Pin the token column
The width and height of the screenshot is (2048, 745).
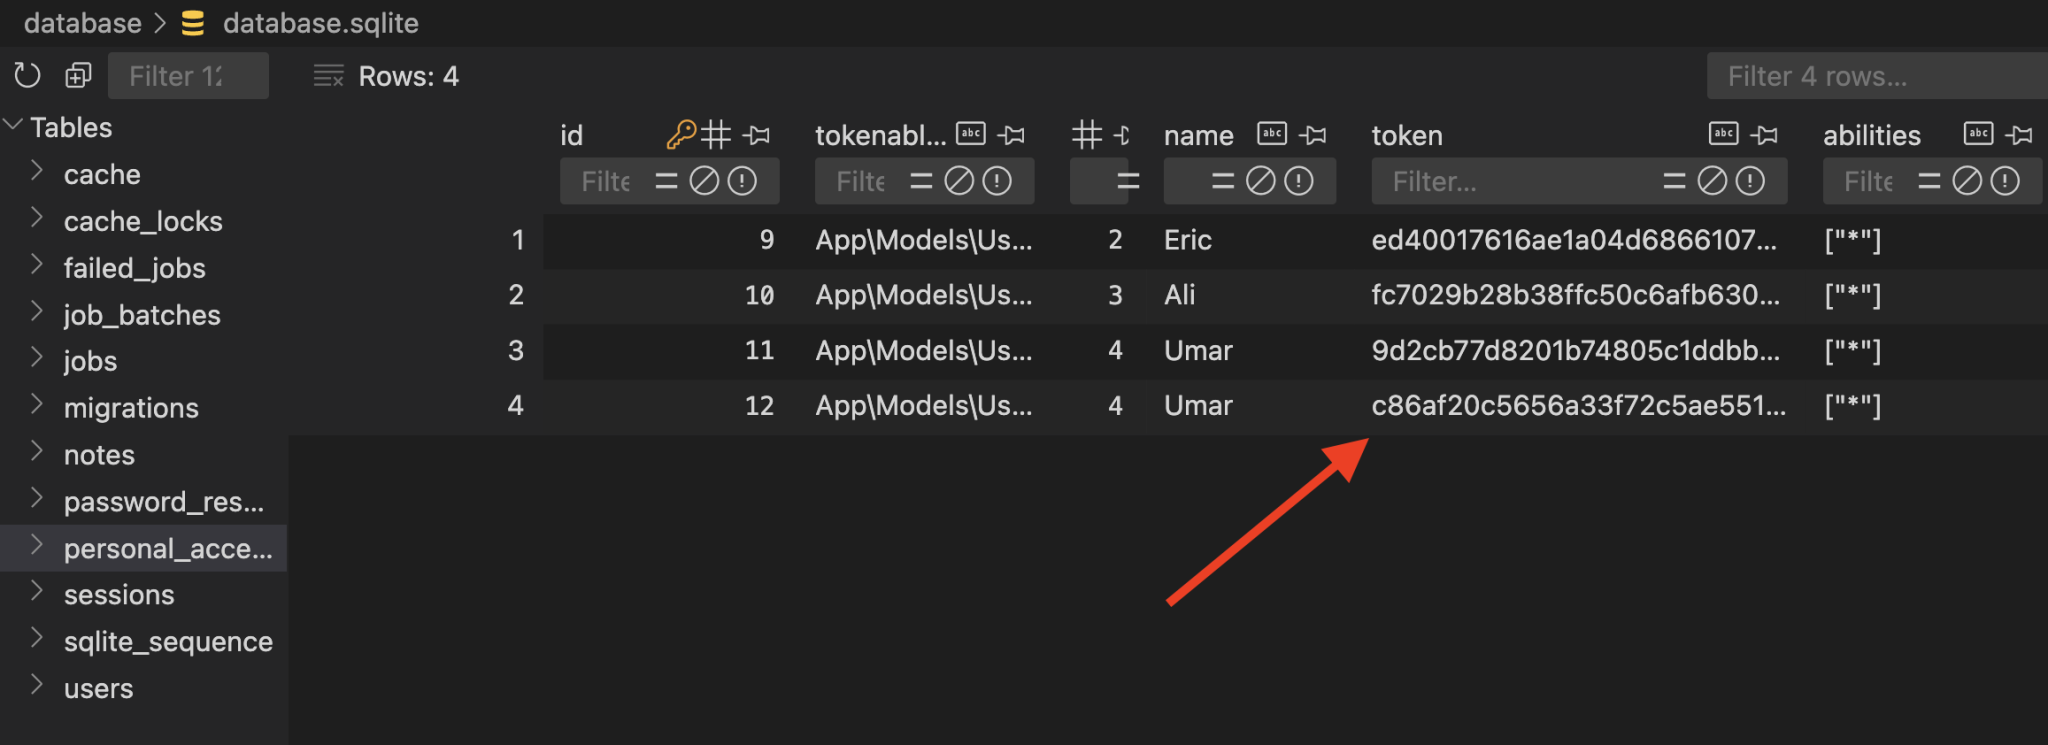[x=1765, y=135]
